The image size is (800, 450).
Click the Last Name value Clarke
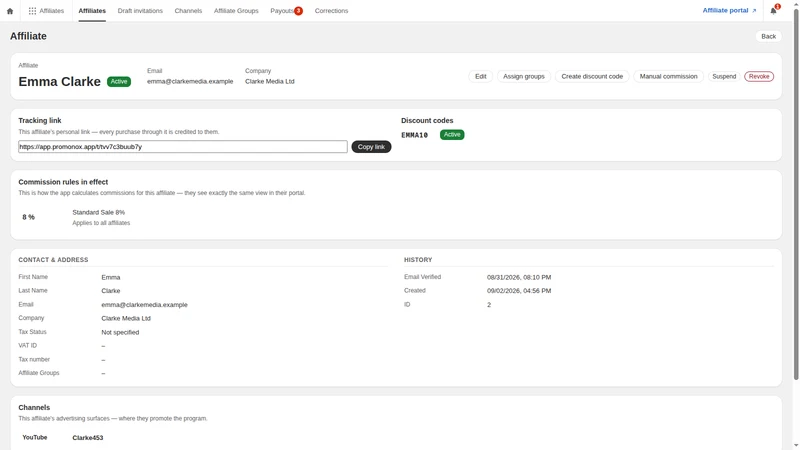[111, 291]
